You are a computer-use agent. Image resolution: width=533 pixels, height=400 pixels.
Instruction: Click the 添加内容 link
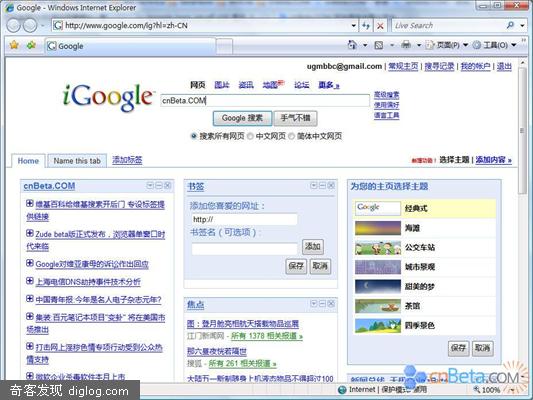pyautogui.click(x=494, y=159)
